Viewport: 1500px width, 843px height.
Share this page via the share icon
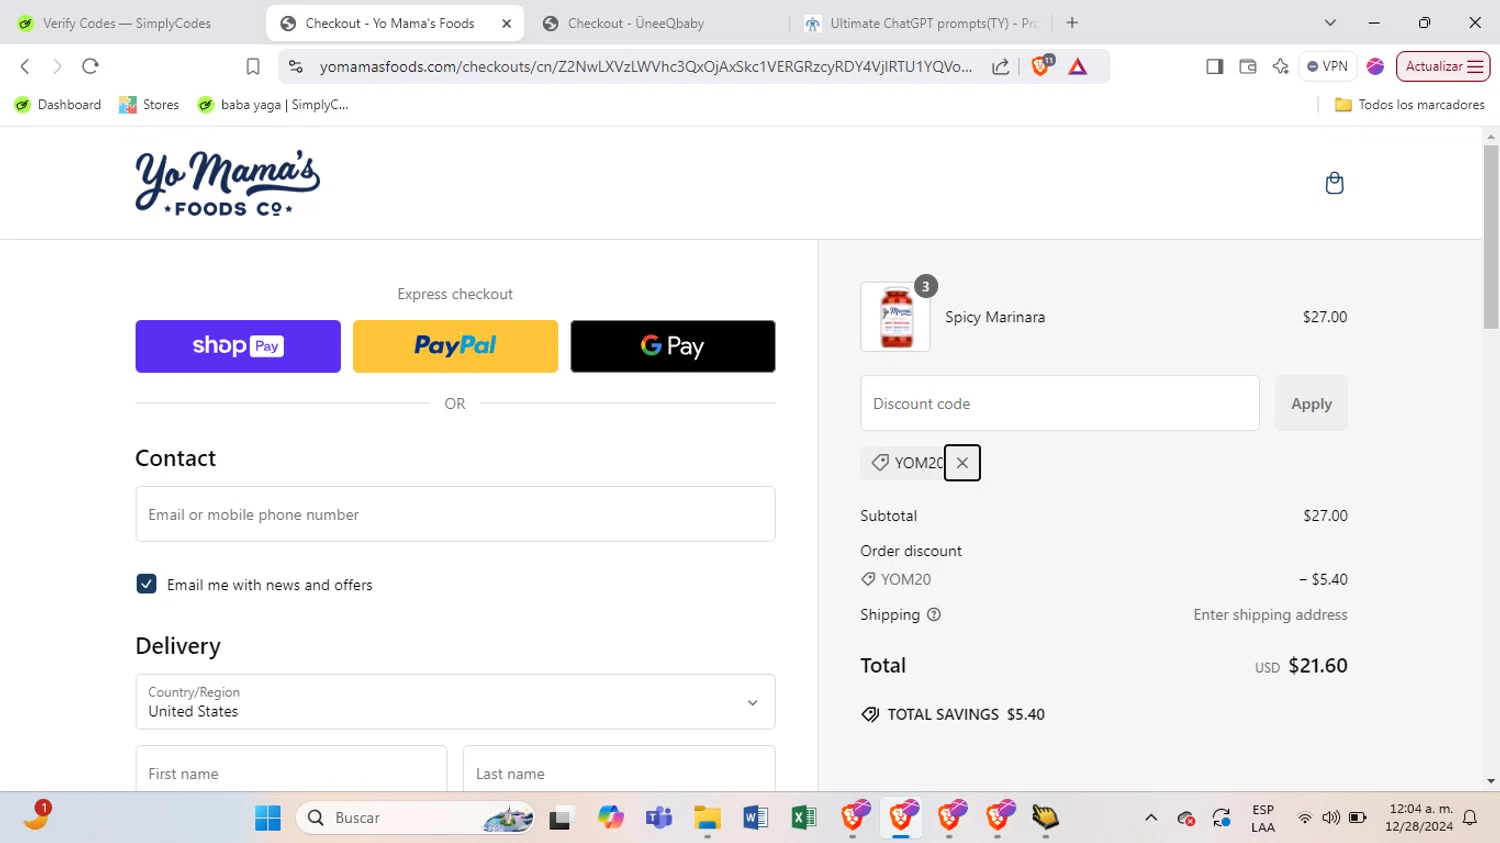tap(1000, 66)
